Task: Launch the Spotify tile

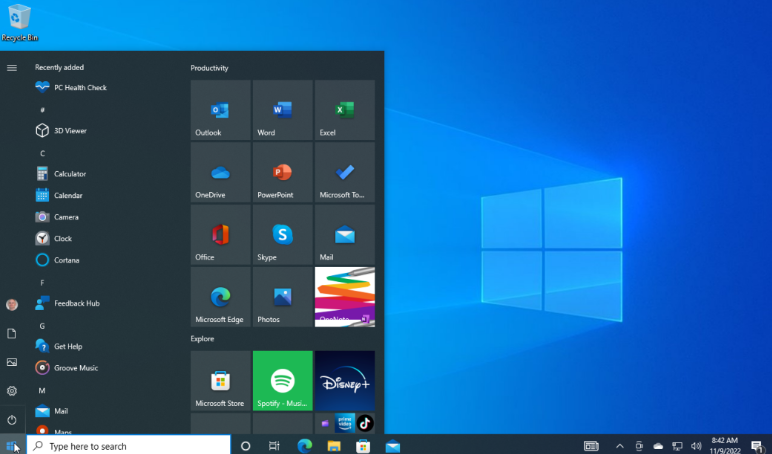Action: point(283,381)
